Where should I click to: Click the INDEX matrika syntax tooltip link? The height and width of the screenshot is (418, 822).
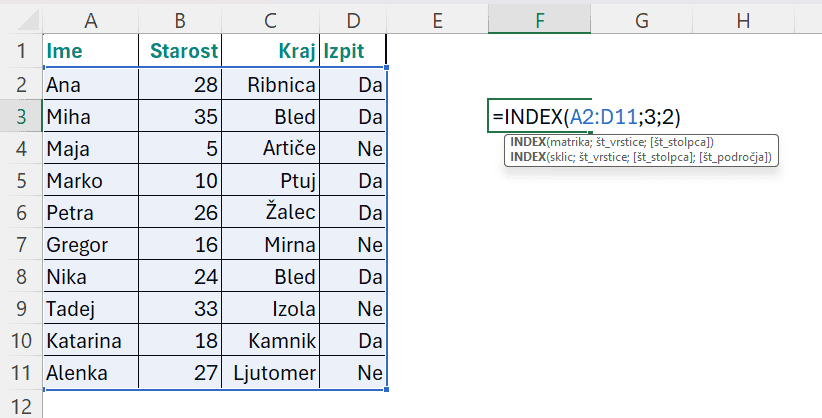(527, 142)
